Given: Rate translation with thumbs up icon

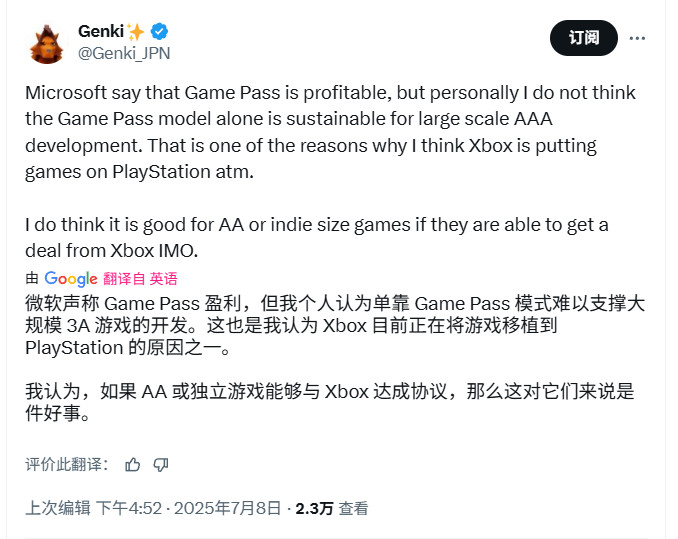Looking at the screenshot, I should (x=133, y=464).
